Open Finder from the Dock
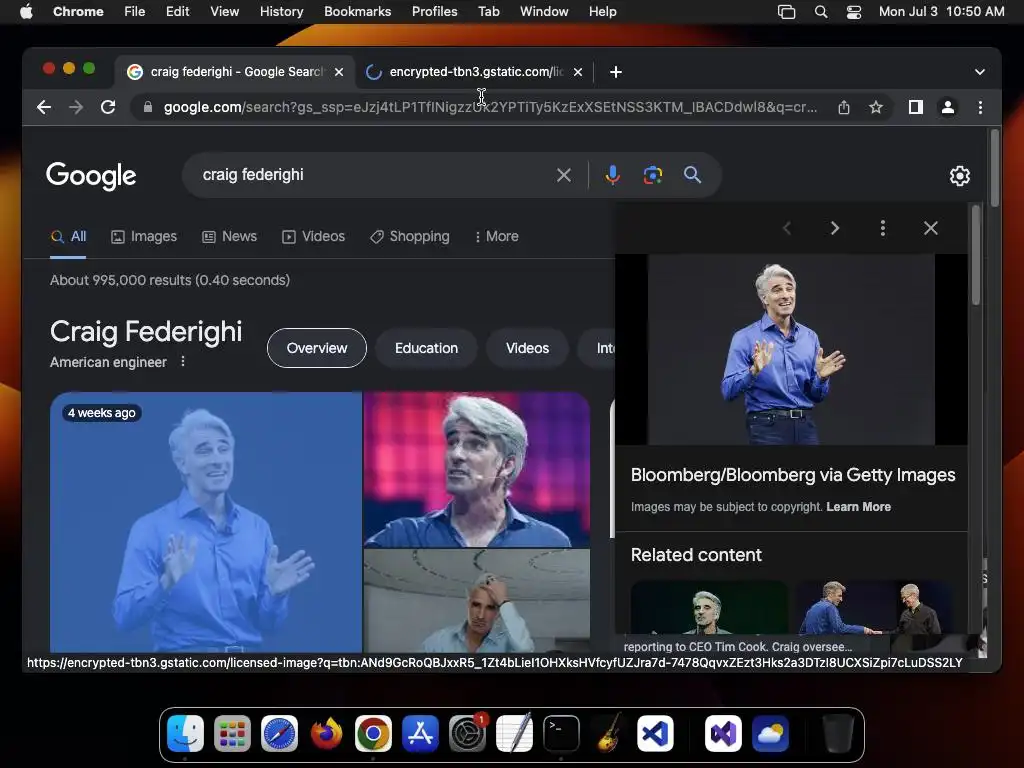The width and height of the screenshot is (1024, 768). click(x=185, y=733)
